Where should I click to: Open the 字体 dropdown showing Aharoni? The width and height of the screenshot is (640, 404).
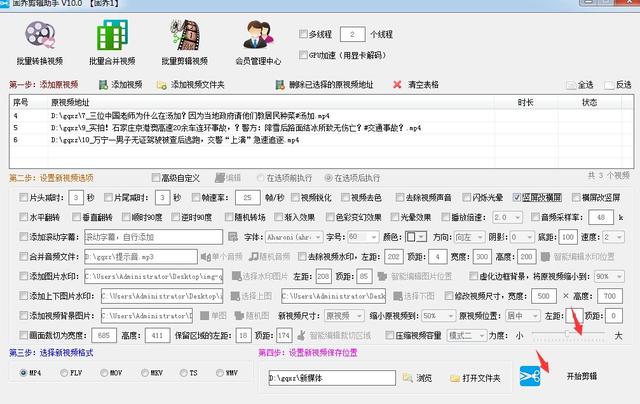(x=294, y=237)
